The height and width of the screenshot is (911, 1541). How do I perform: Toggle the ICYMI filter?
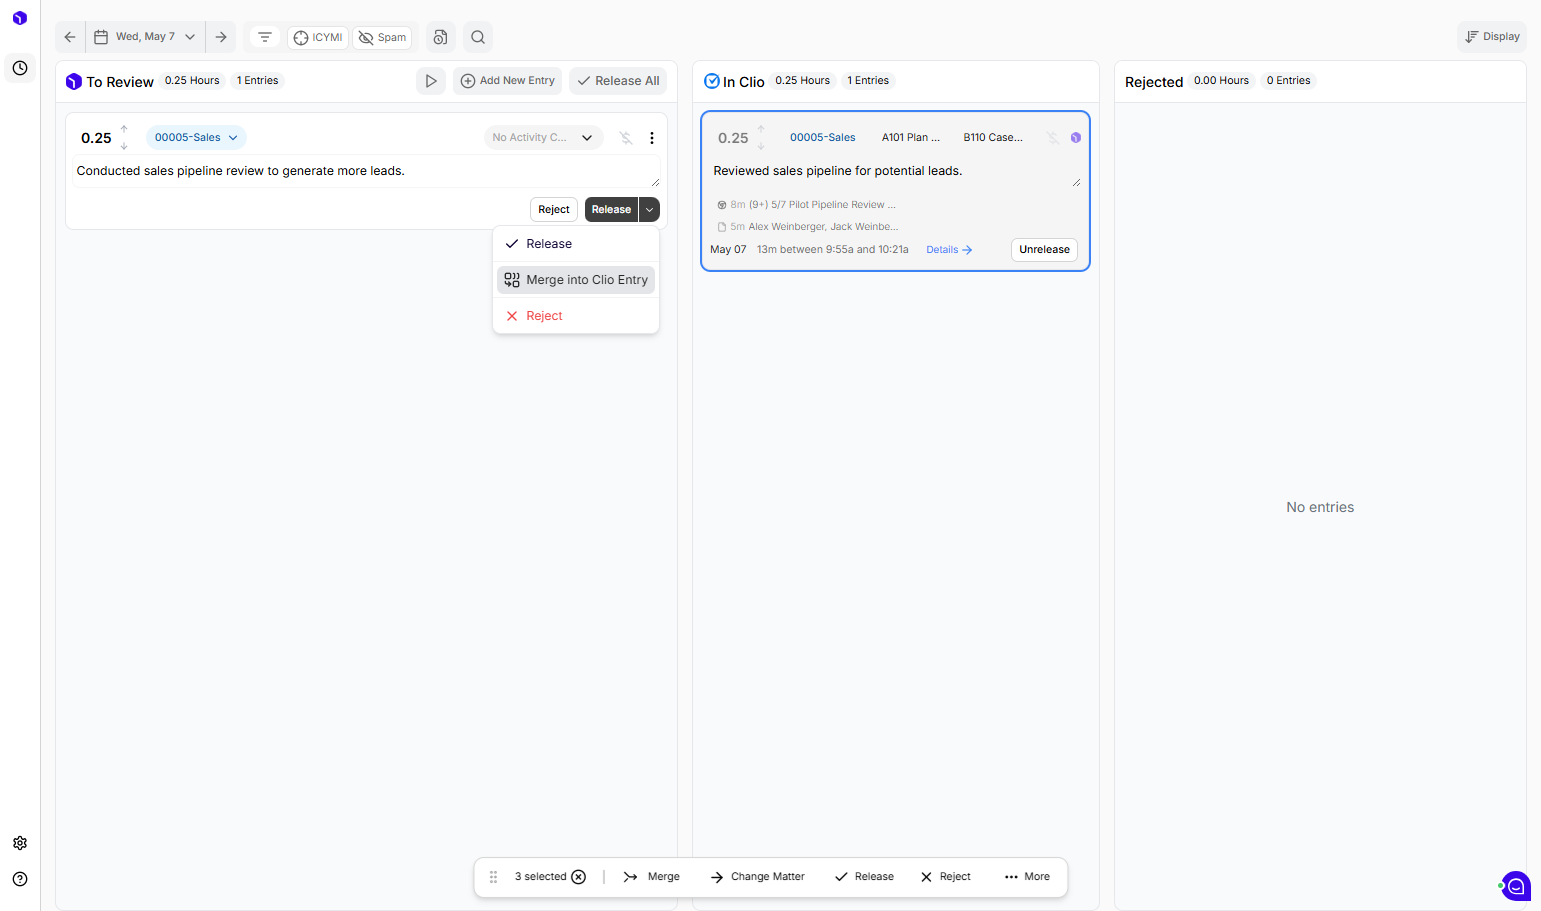(x=318, y=38)
